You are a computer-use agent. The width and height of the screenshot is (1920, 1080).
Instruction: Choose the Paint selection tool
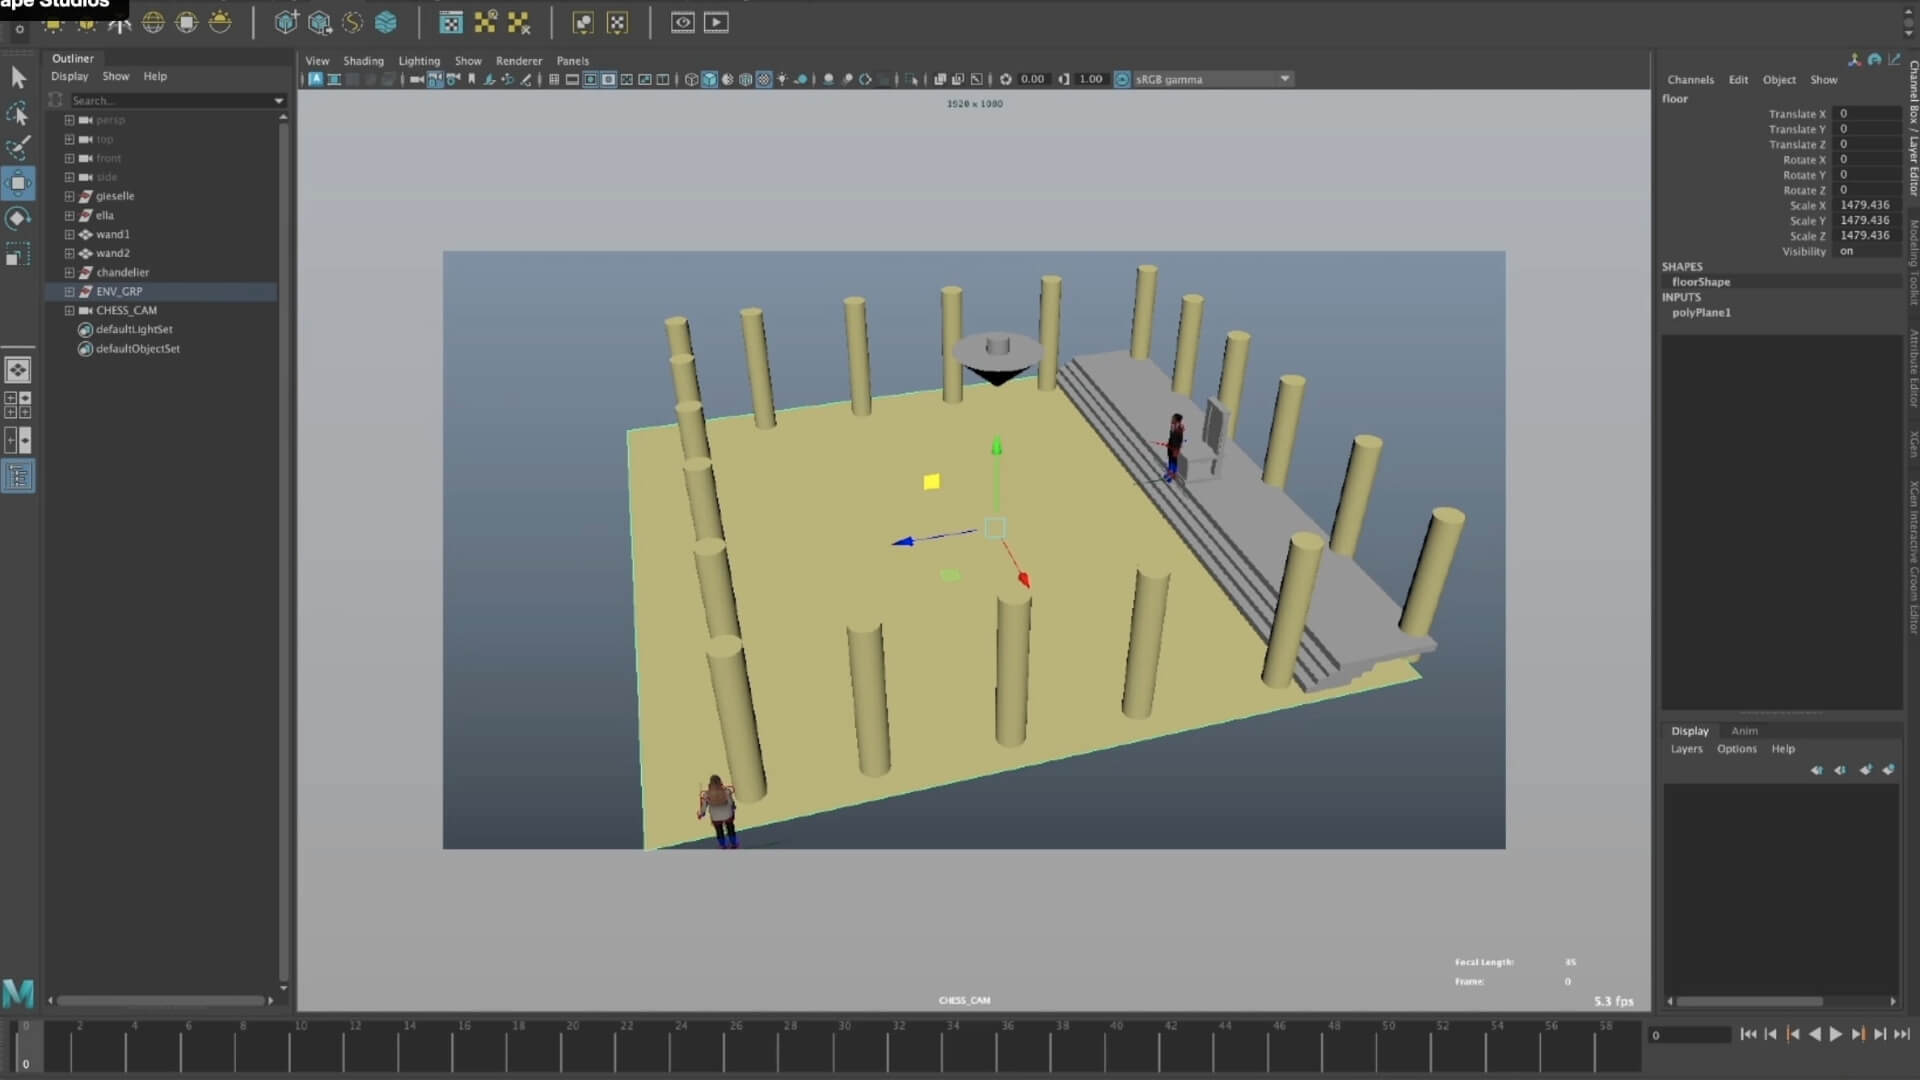(x=18, y=148)
